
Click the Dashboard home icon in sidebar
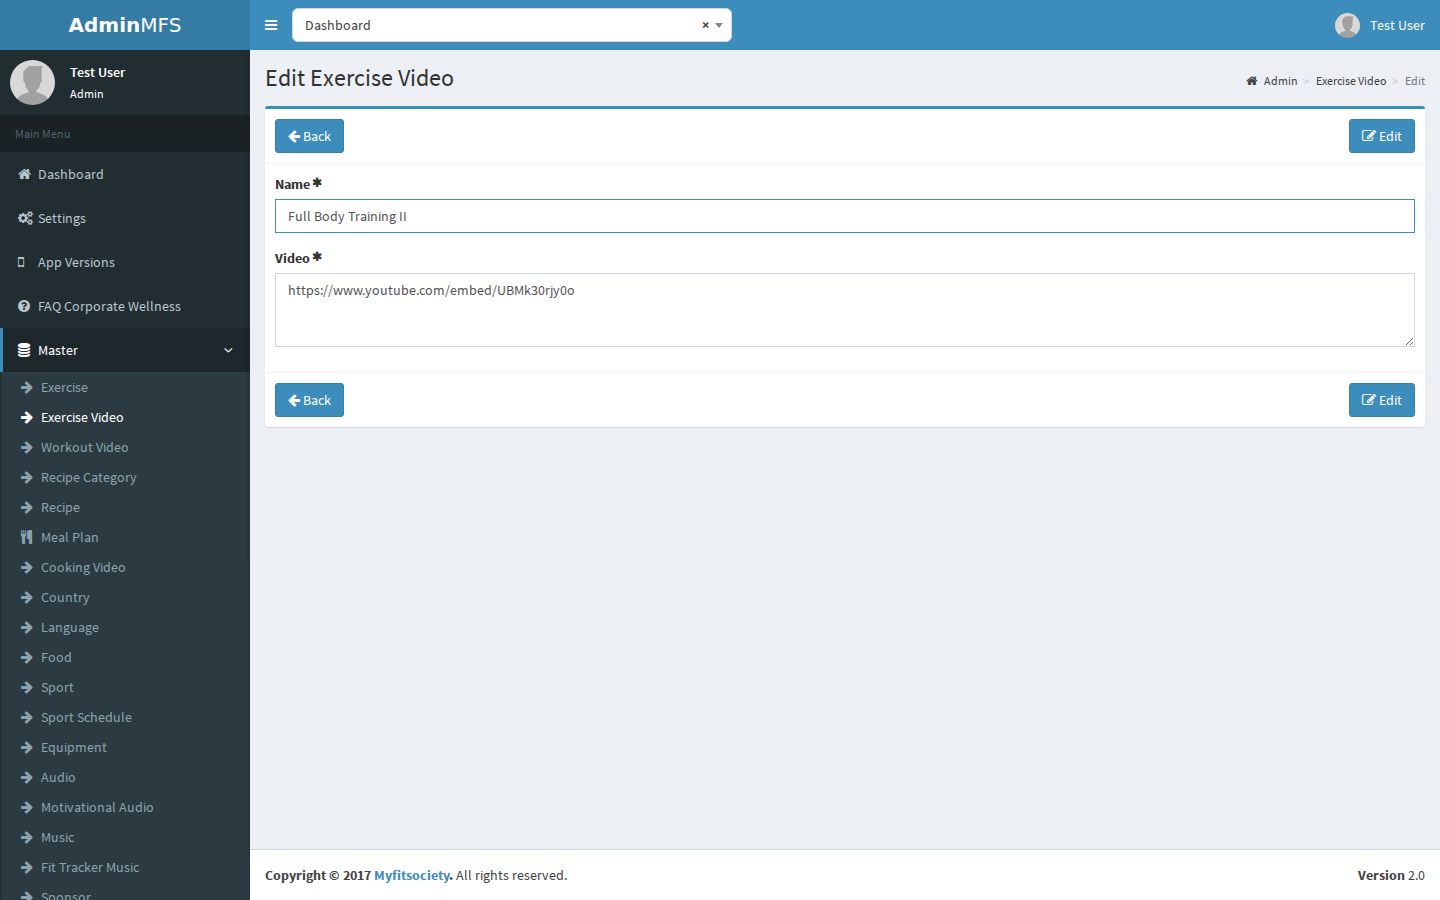click(24, 174)
